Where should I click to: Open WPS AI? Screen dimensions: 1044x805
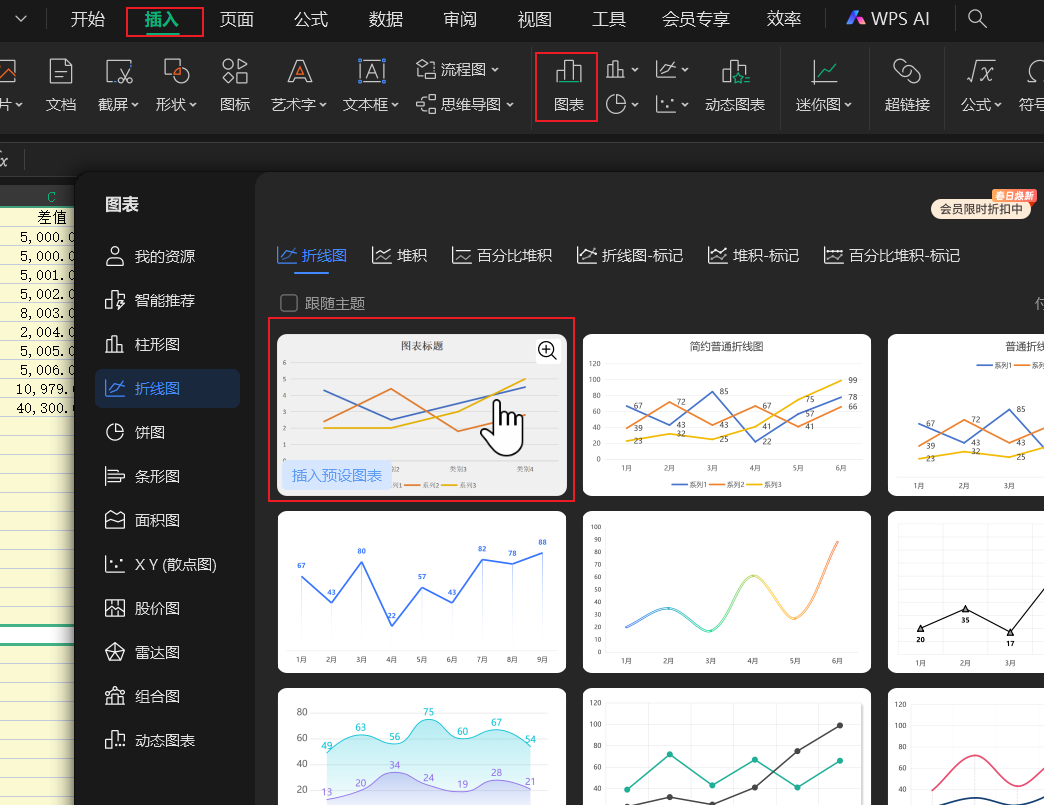click(x=888, y=19)
